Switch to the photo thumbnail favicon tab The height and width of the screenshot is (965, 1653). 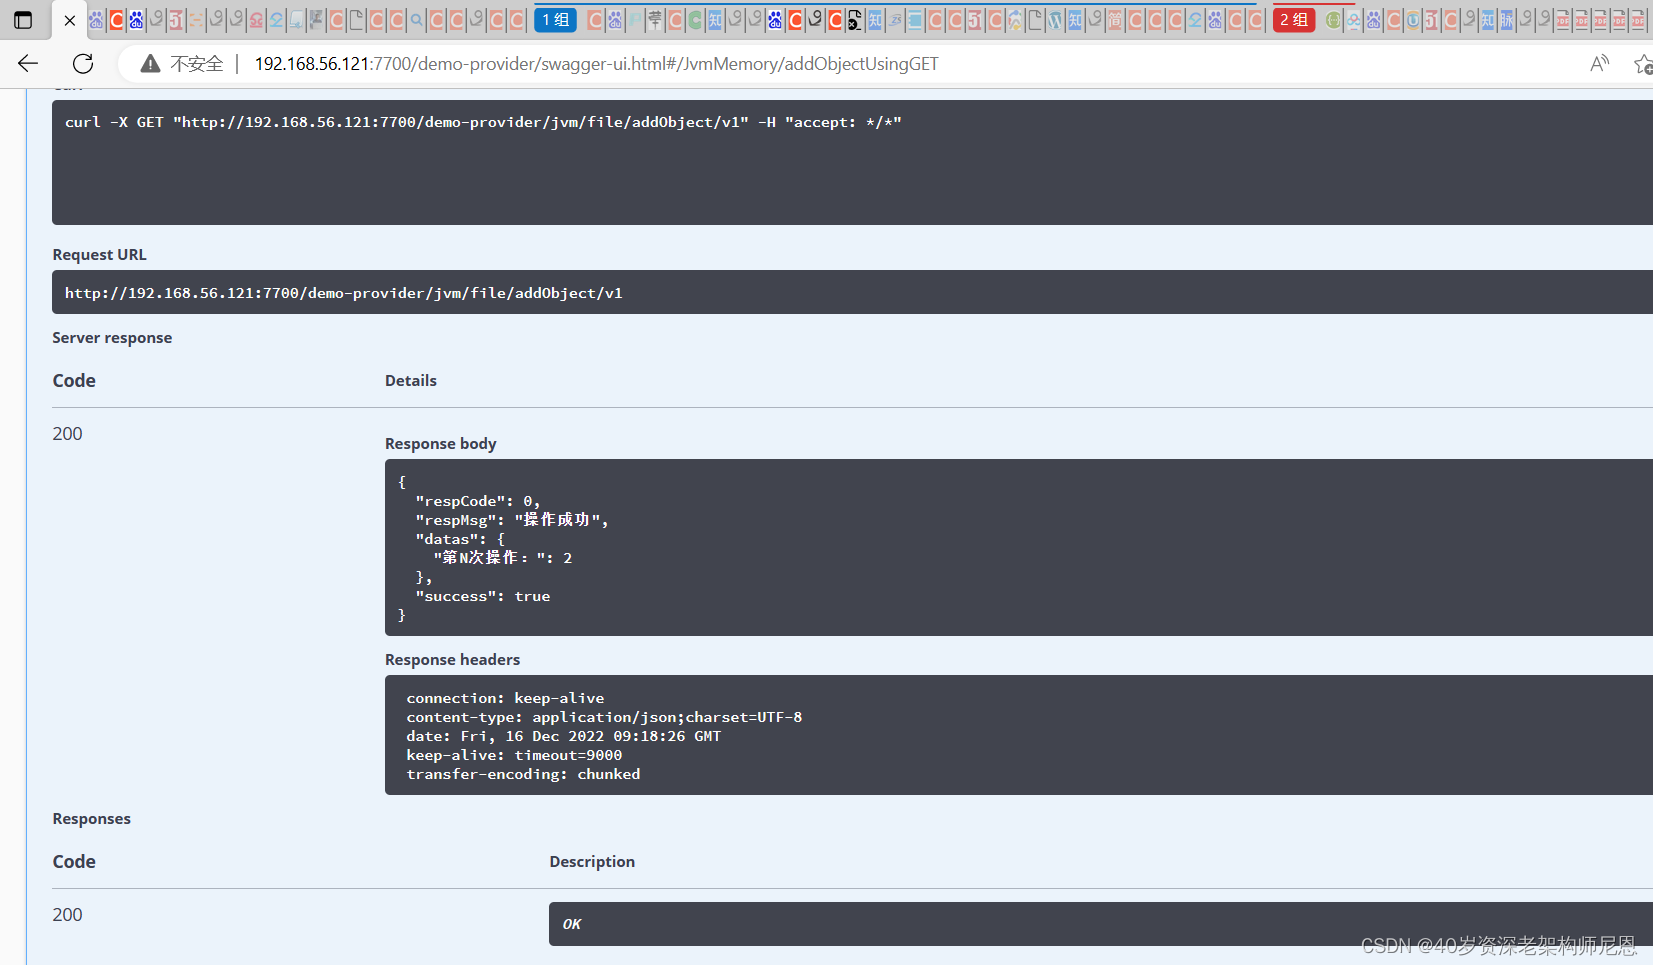click(316, 20)
